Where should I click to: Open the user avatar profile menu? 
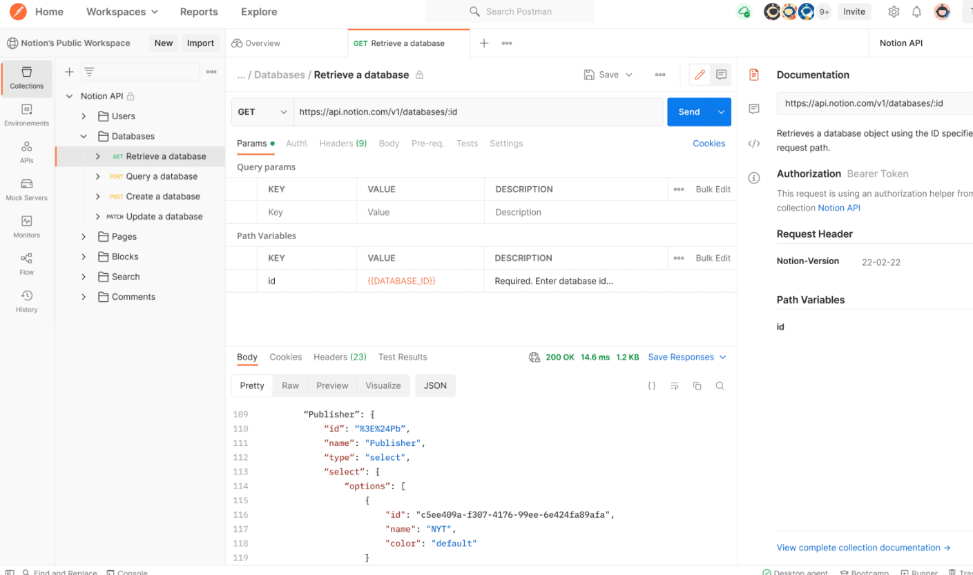[942, 11]
